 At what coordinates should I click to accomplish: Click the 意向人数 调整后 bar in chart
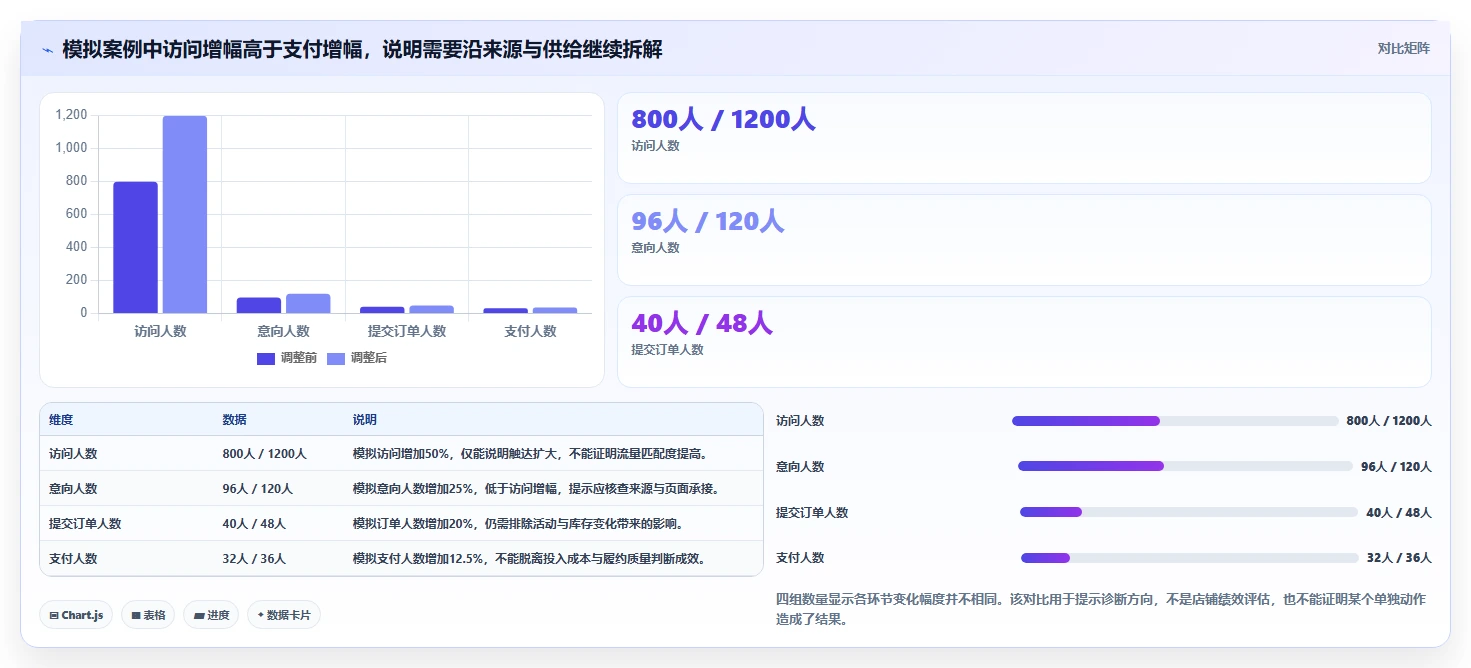tap(308, 303)
